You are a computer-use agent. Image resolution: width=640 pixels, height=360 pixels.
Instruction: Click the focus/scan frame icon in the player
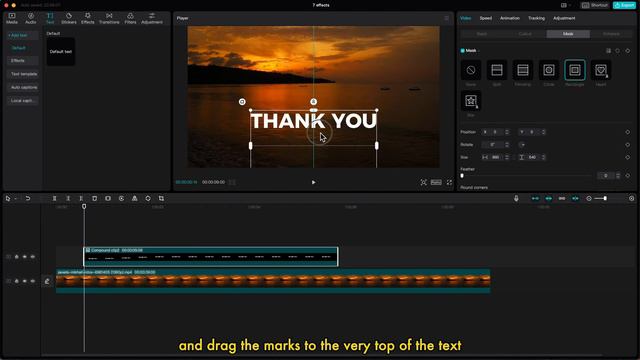(x=424, y=182)
